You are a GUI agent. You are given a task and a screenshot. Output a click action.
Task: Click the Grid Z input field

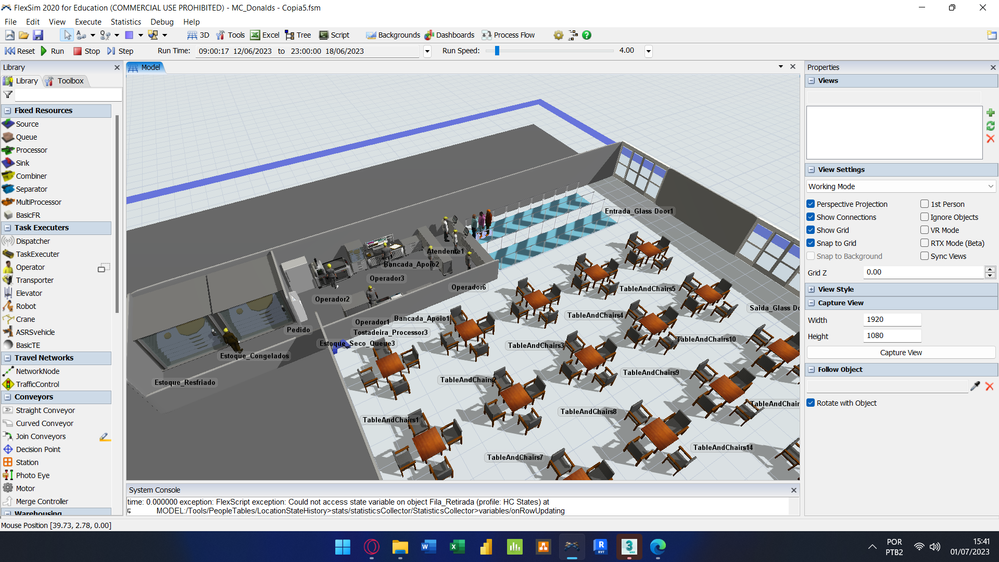click(924, 272)
